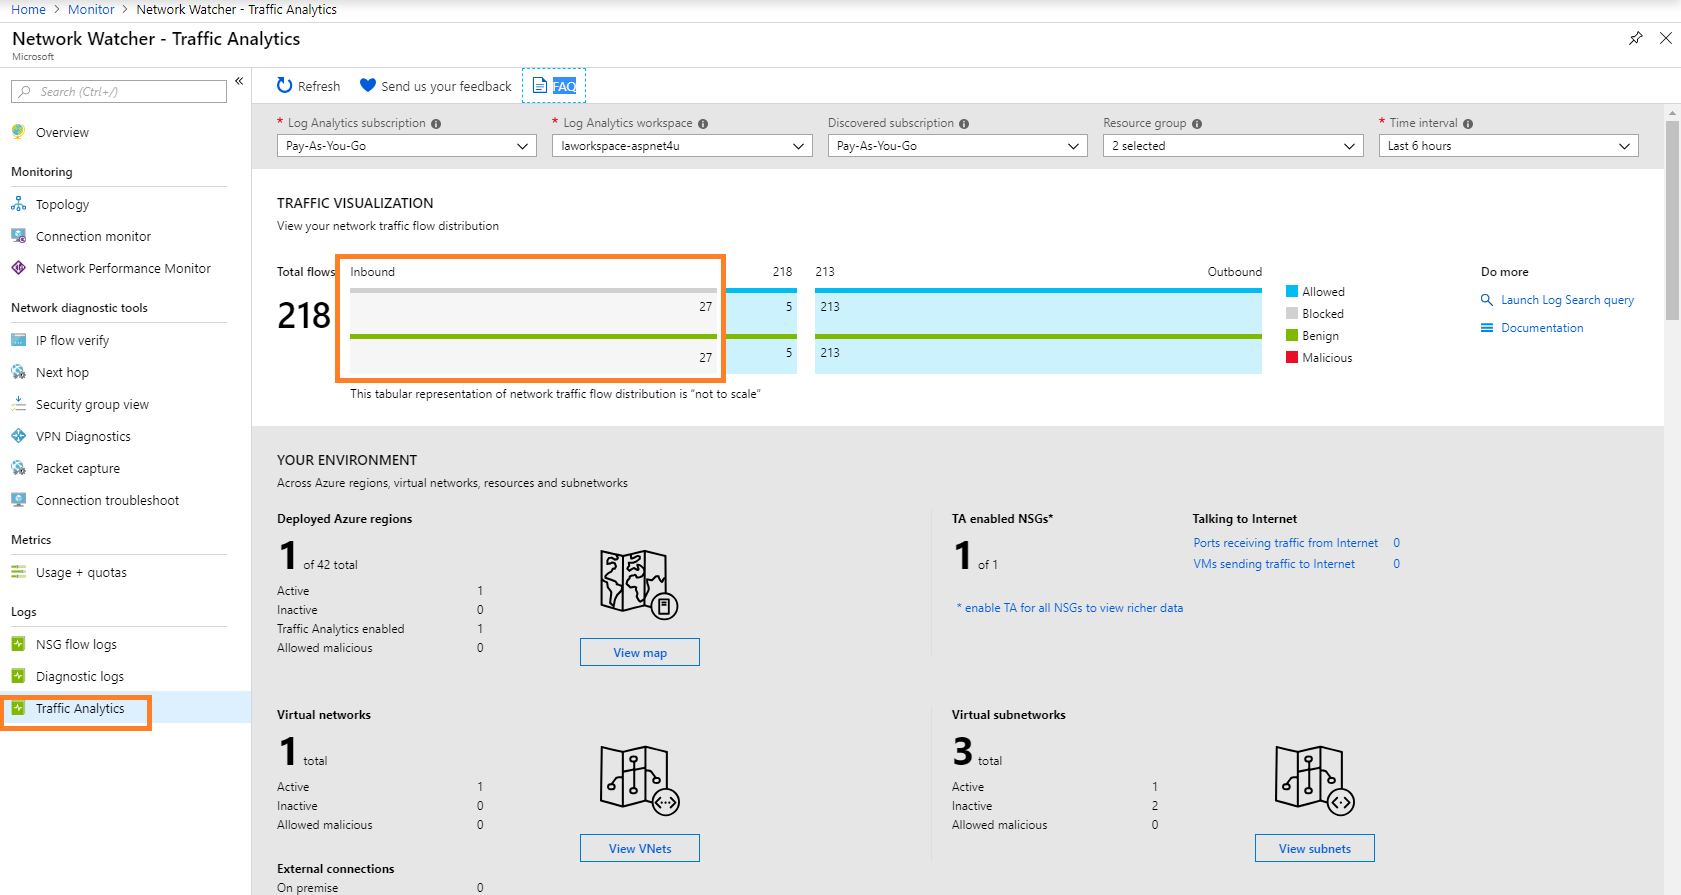
Task: Click the virtual networks map illustration
Action: [640, 780]
